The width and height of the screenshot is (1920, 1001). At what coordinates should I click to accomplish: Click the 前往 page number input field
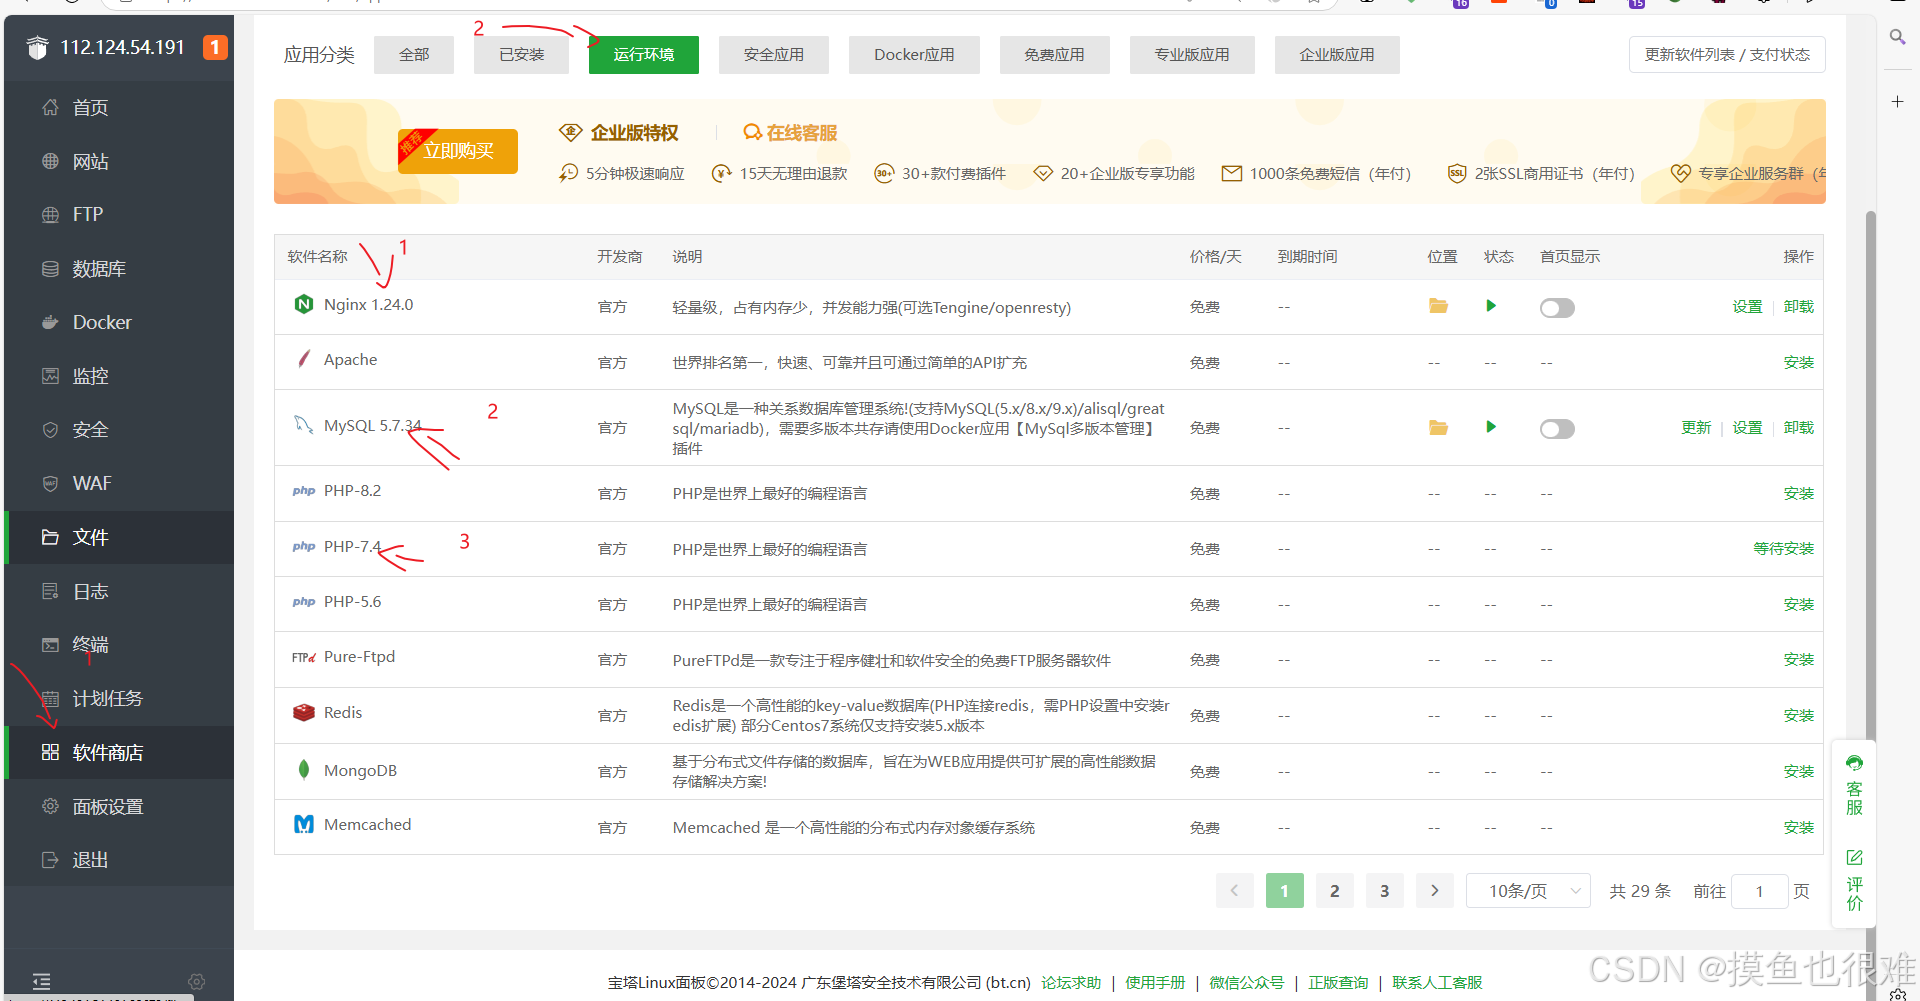click(1760, 891)
